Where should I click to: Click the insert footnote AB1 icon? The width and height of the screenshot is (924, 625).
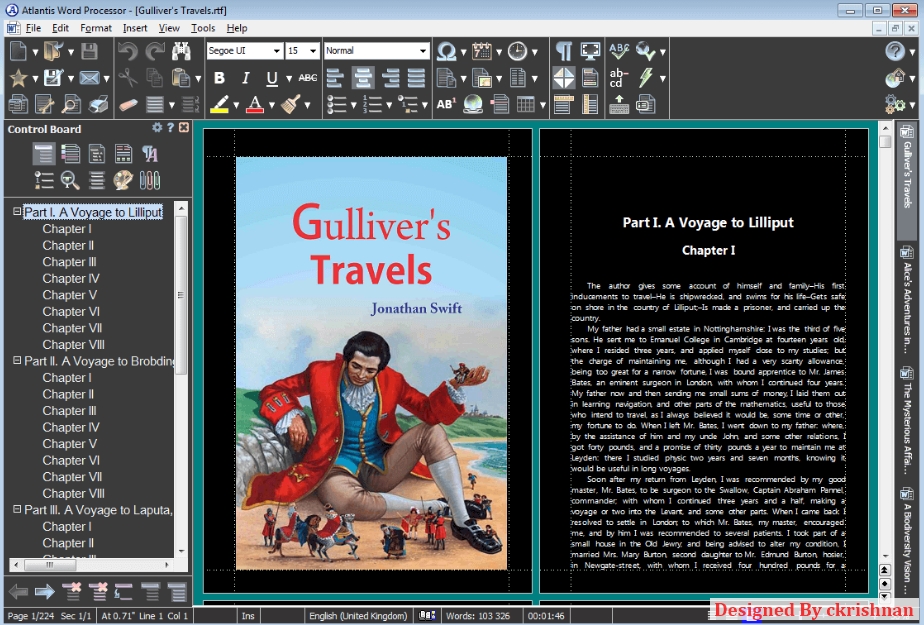(446, 105)
